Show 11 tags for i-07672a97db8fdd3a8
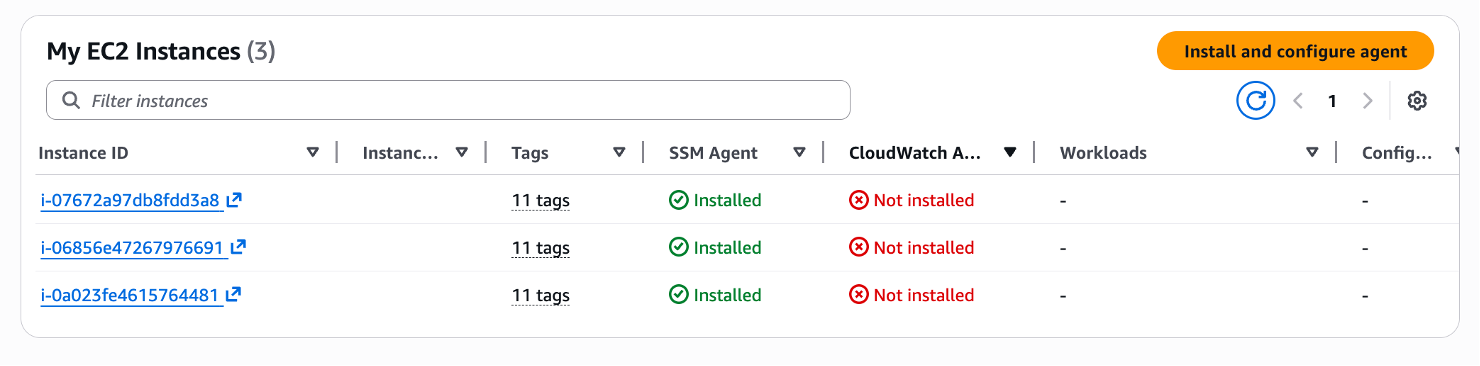Viewport: 1480px width, 366px height. [540, 200]
